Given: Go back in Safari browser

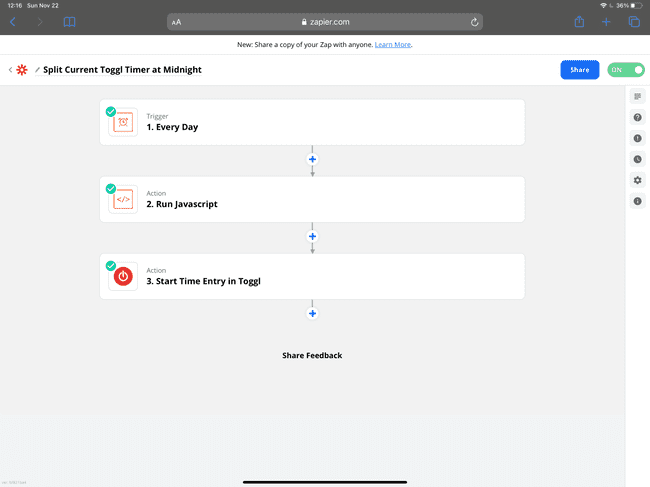Looking at the screenshot, I should (x=13, y=22).
